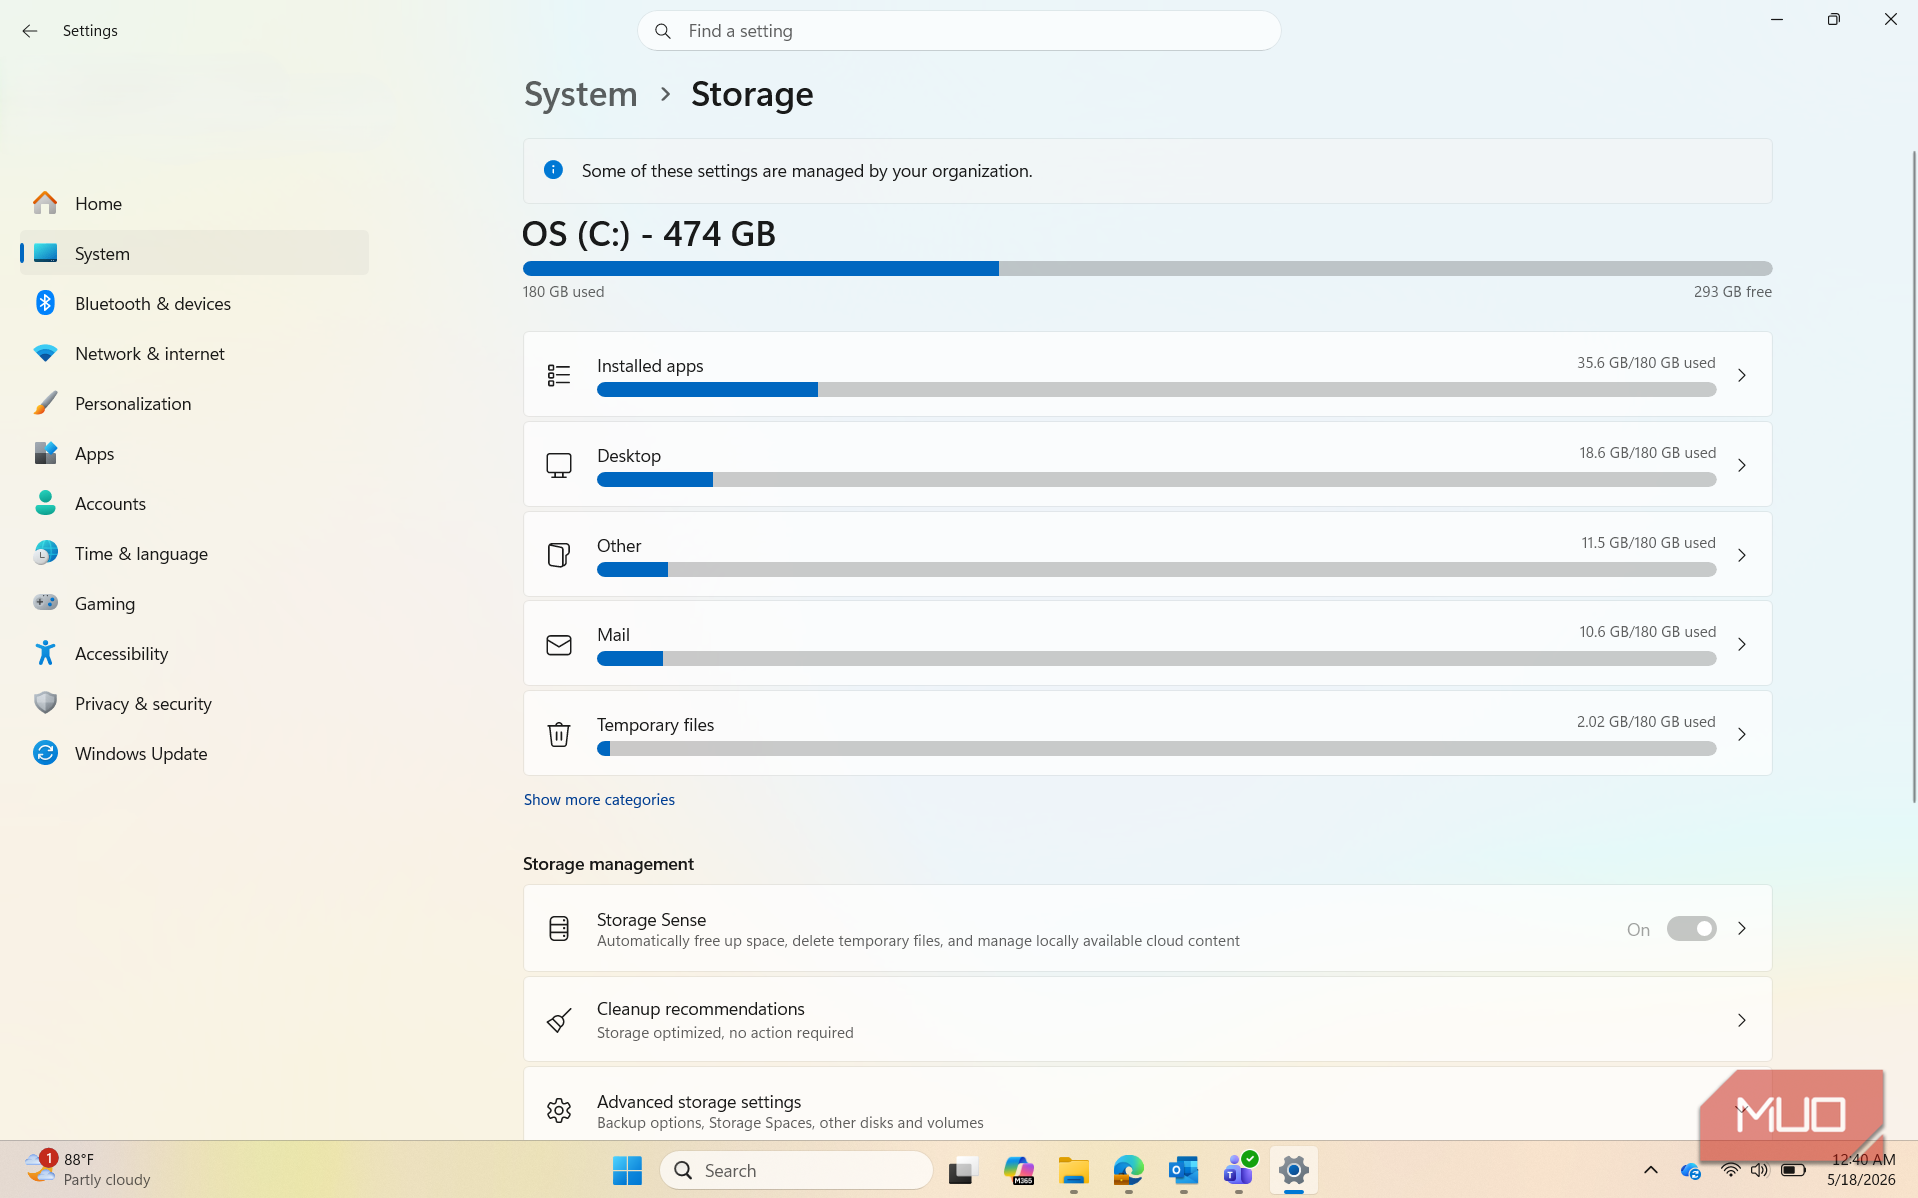Click the Desktop monitor icon
The height and width of the screenshot is (1198, 1918).
pyautogui.click(x=559, y=465)
